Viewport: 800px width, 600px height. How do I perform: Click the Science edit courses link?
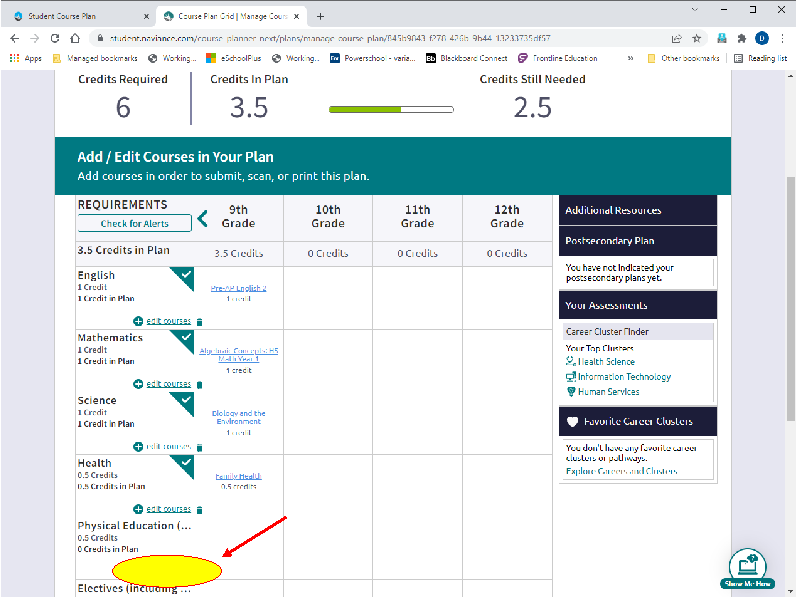[168, 446]
